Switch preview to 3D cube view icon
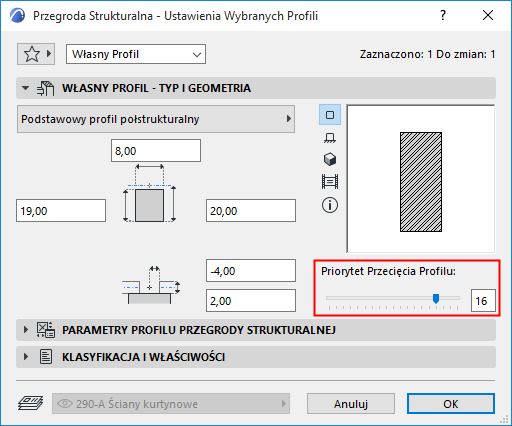This screenshot has width=512, height=426. [330, 159]
